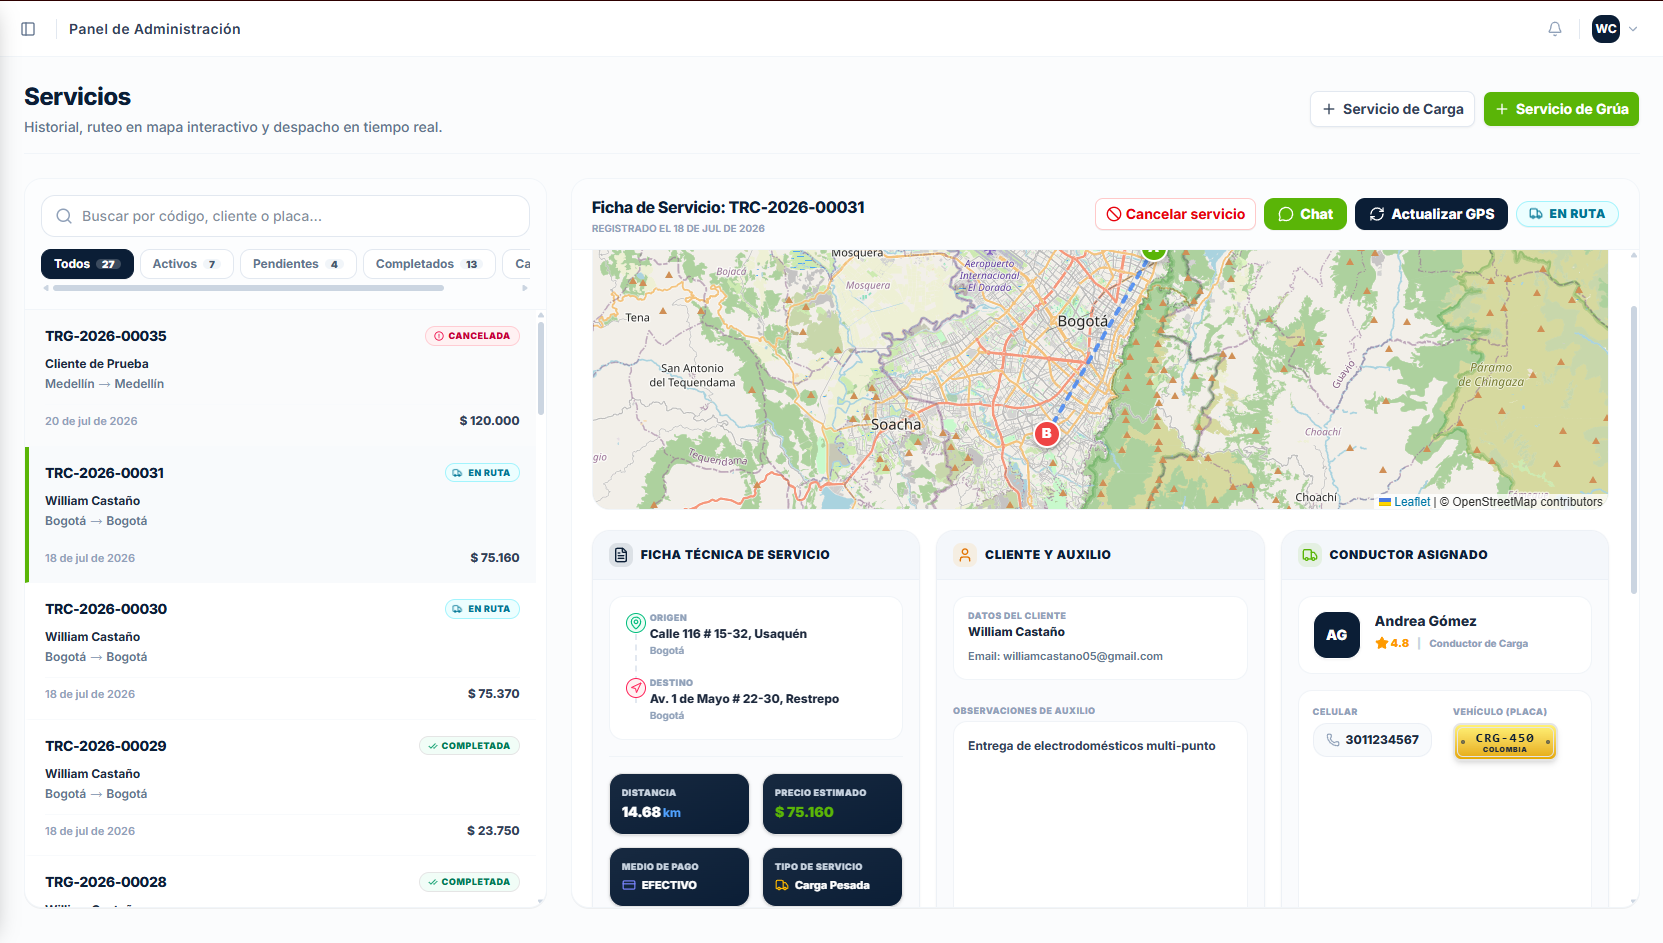
Task: Click the CRG-450 license plate
Action: 1505,742
